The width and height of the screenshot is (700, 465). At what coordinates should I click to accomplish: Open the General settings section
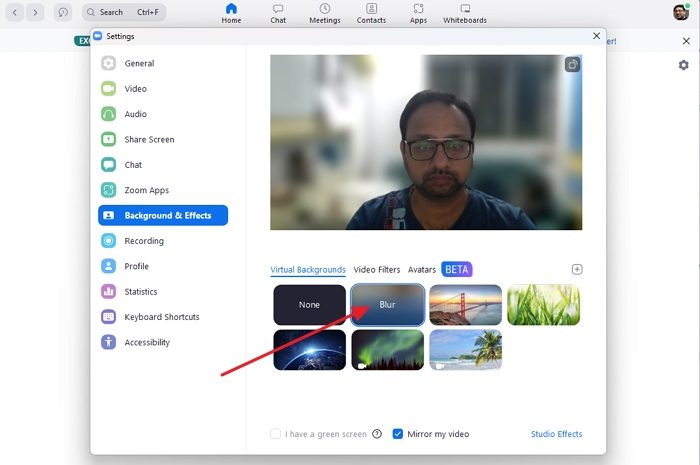[139, 63]
